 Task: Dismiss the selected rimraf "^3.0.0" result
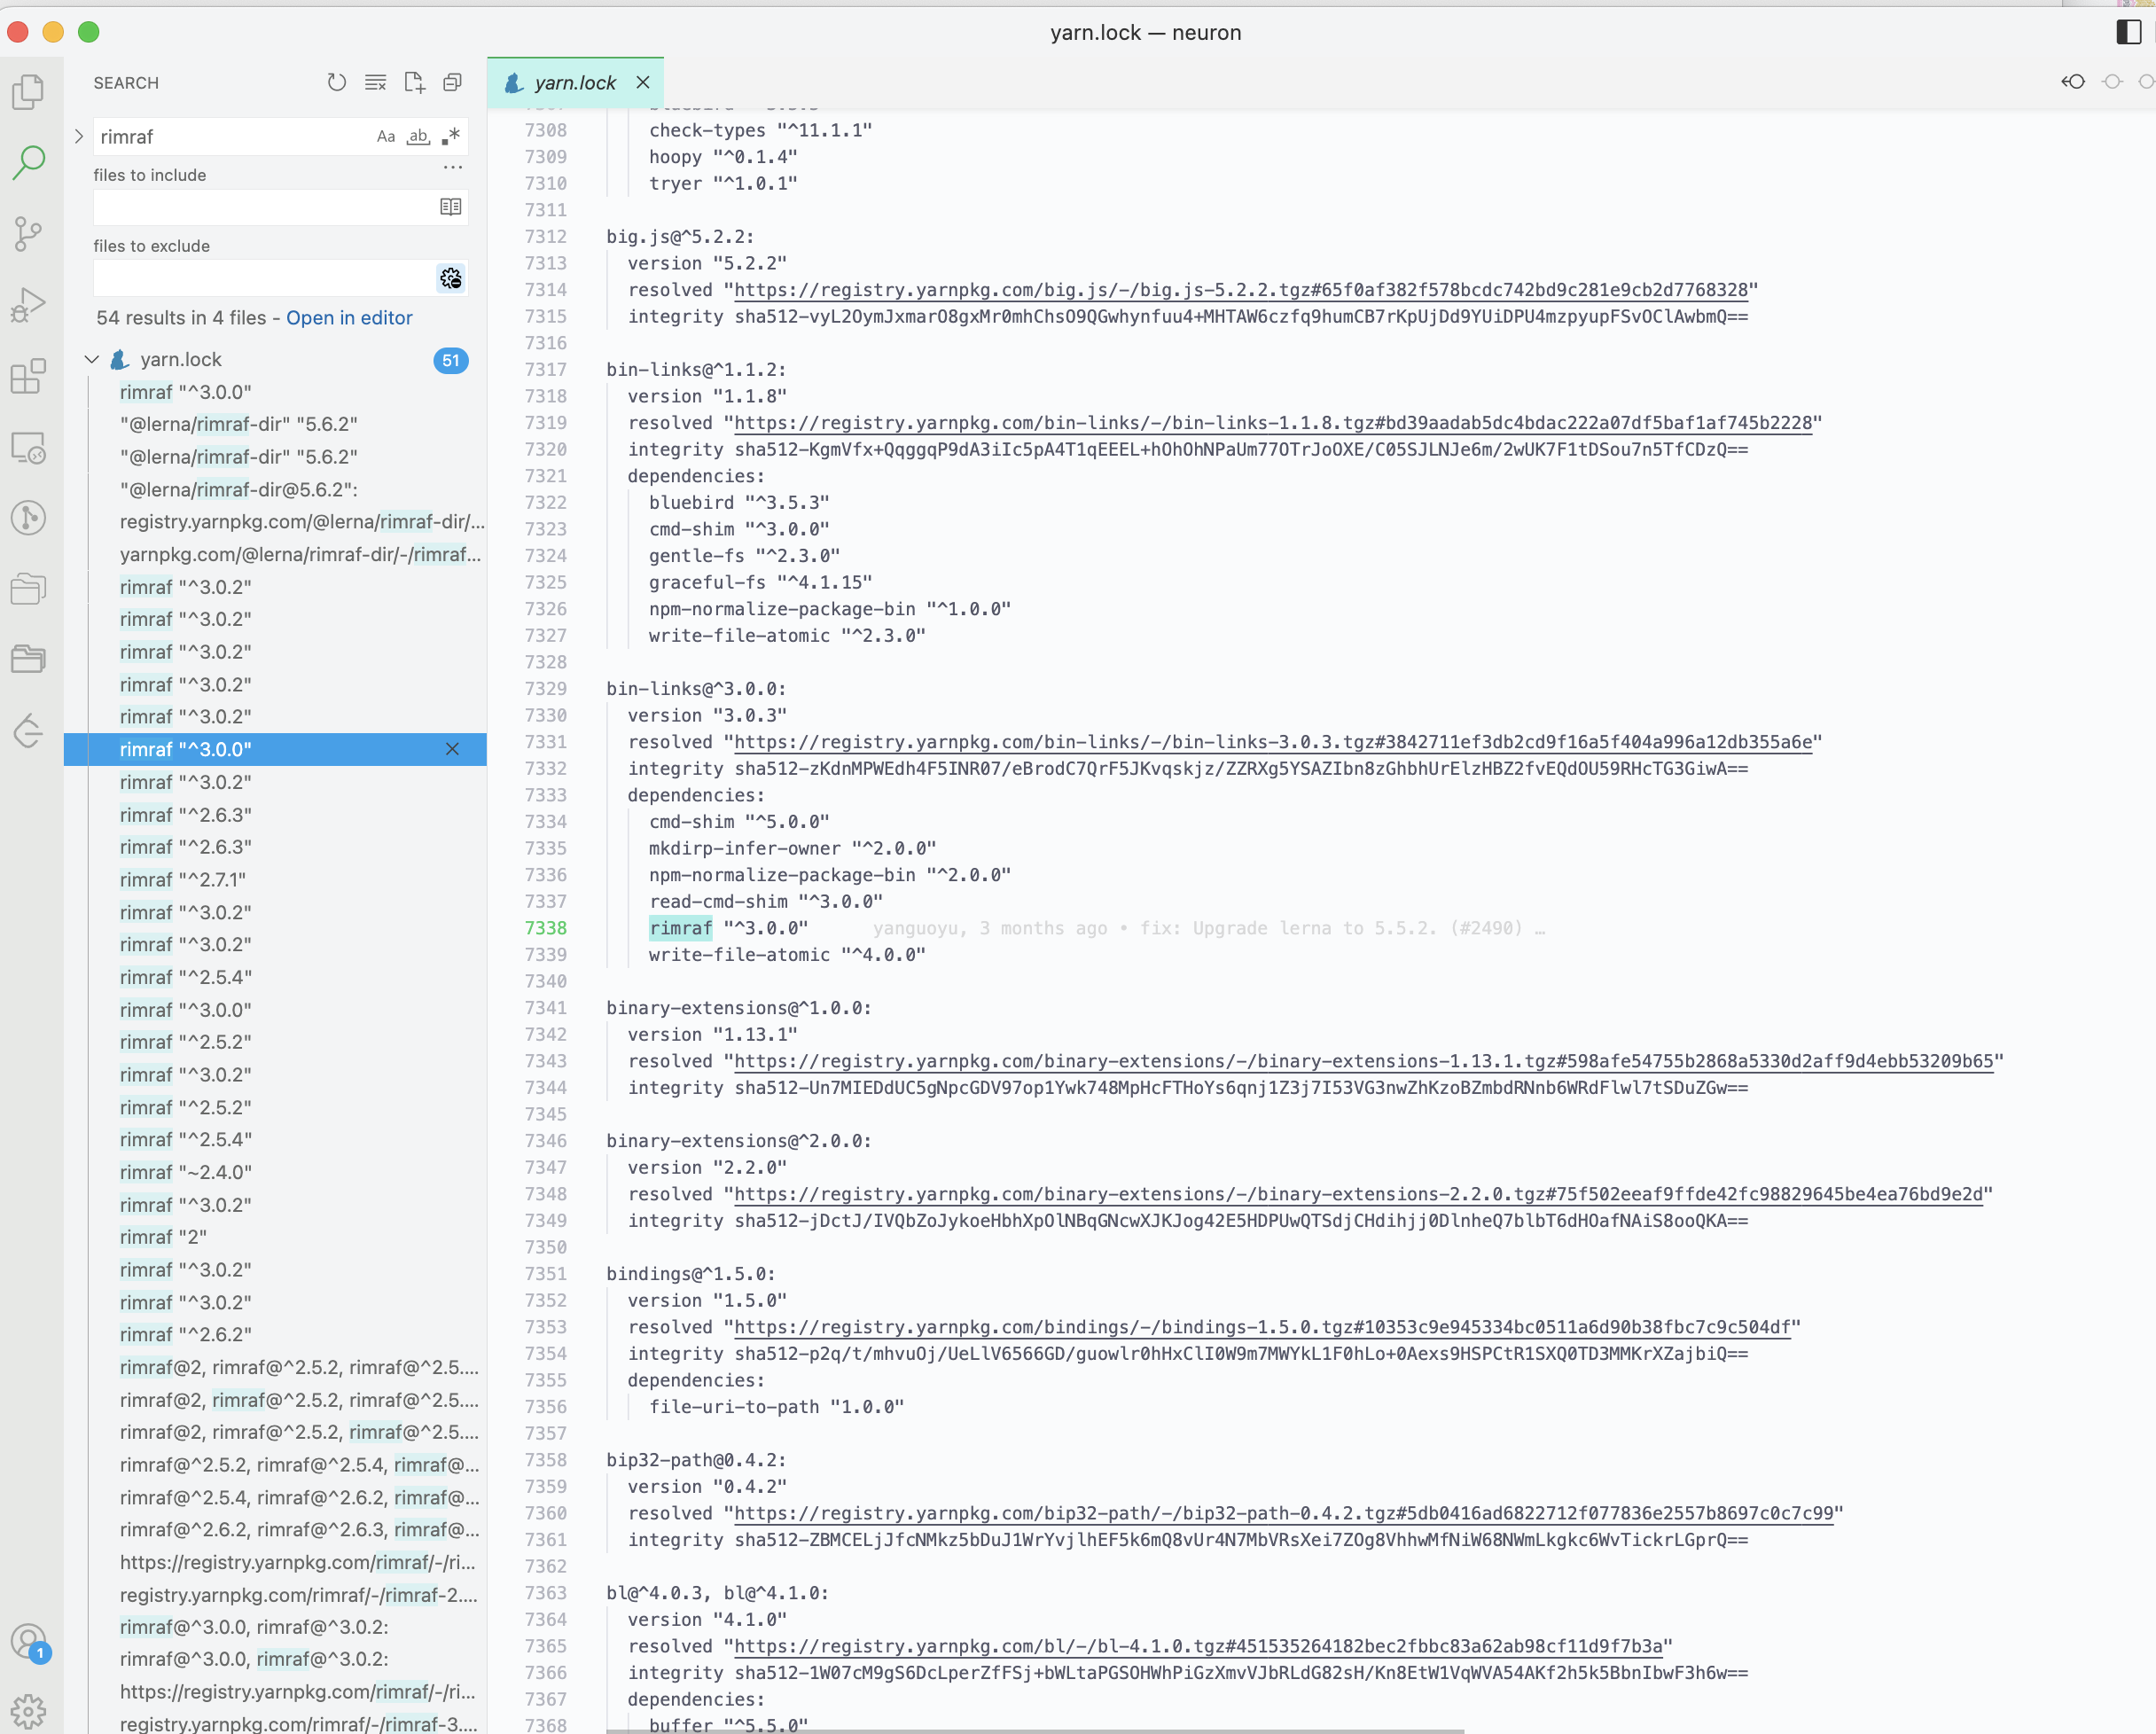(452, 749)
